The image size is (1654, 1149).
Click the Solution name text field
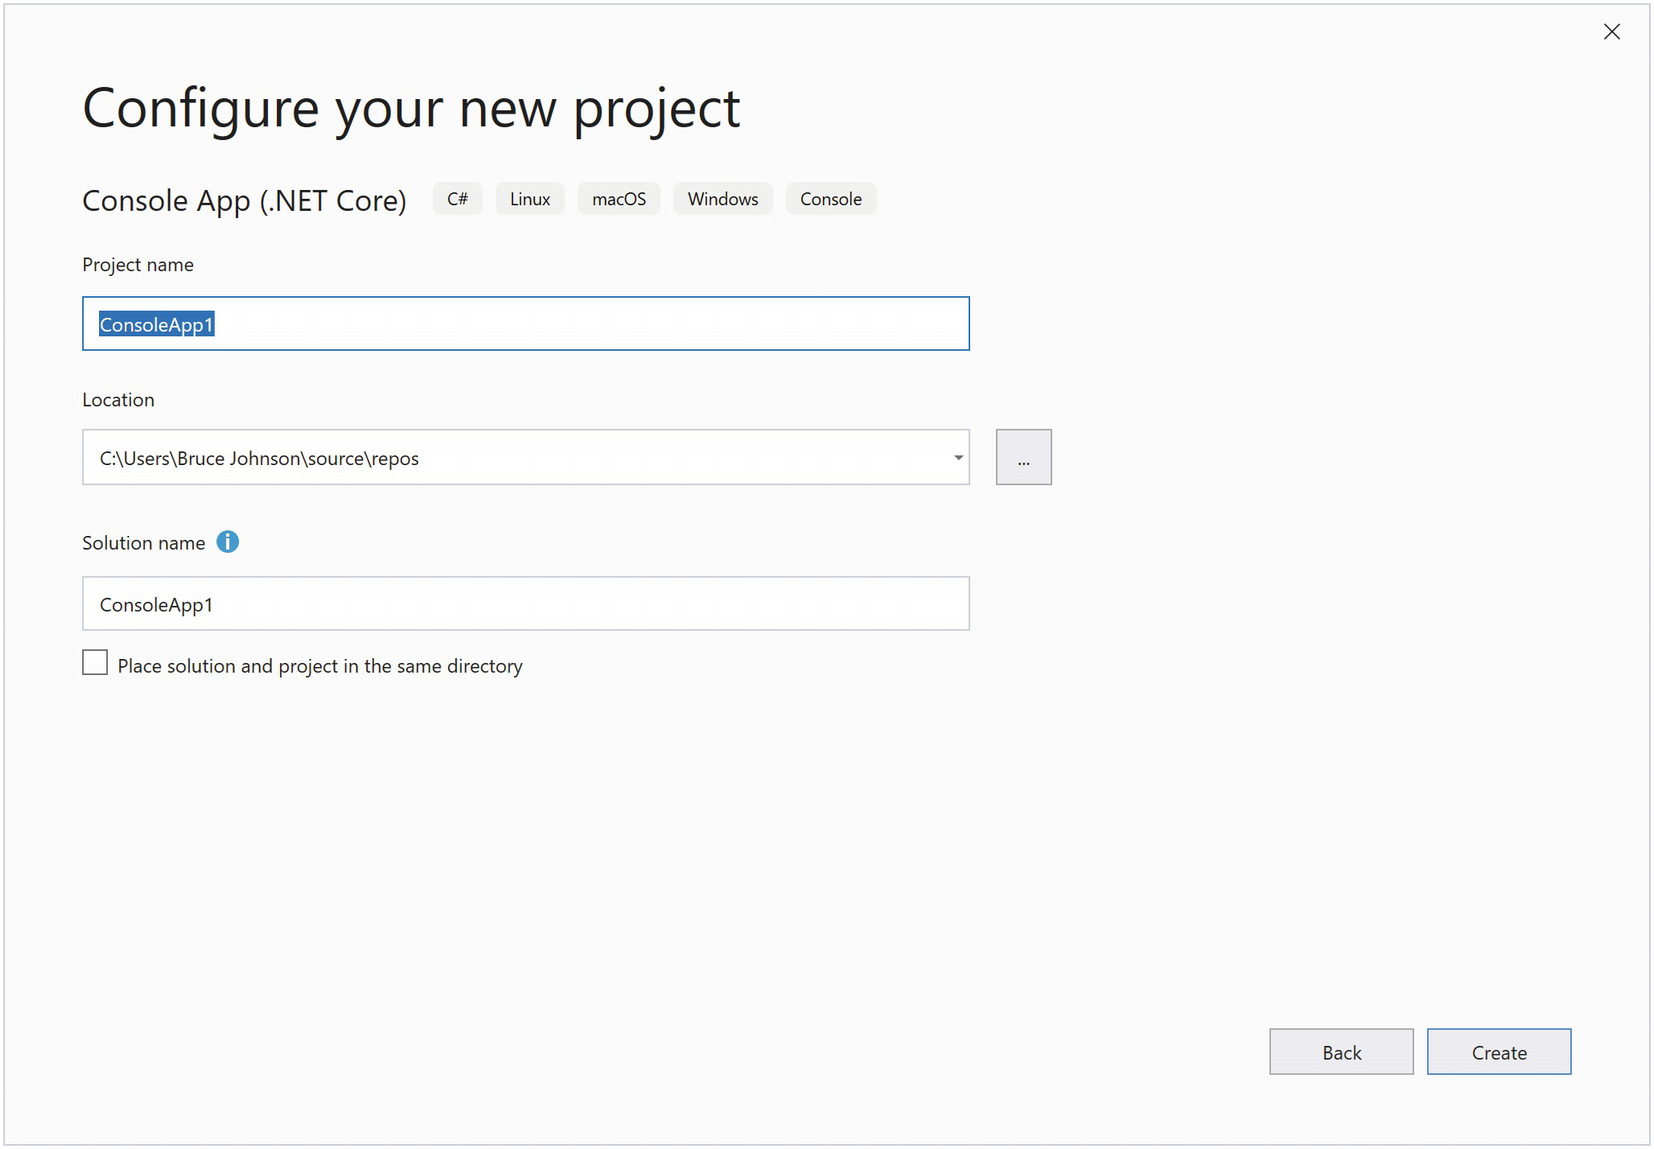click(526, 604)
